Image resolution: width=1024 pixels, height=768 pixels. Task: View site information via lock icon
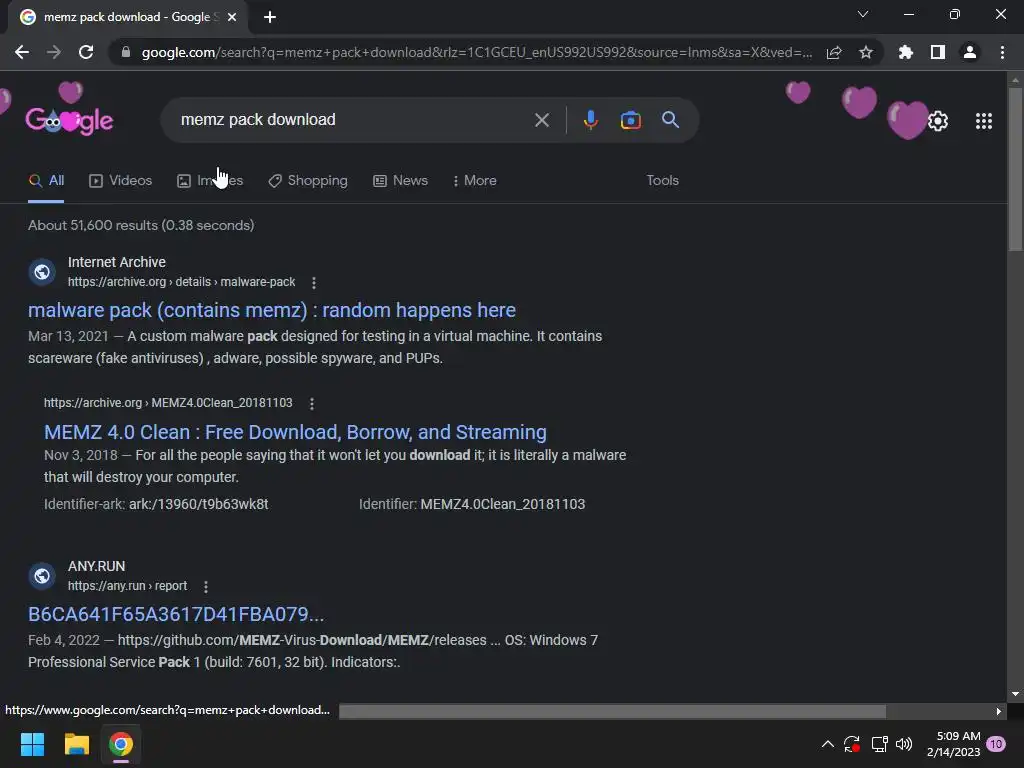126,52
